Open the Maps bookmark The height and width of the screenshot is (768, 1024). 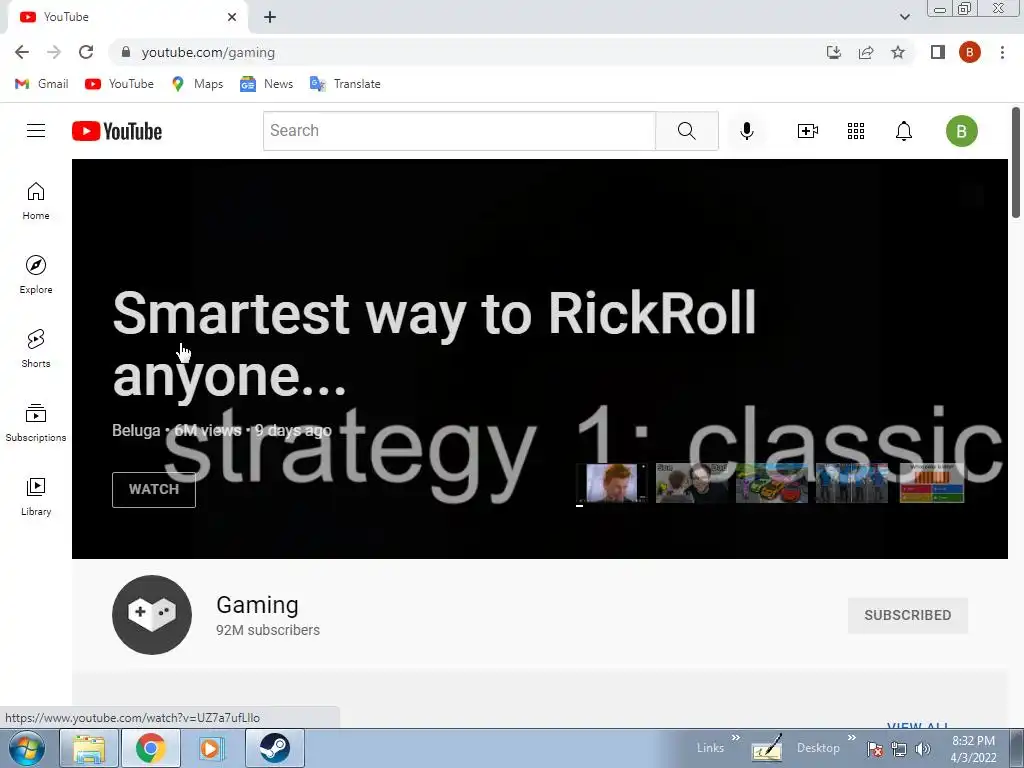click(197, 84)
